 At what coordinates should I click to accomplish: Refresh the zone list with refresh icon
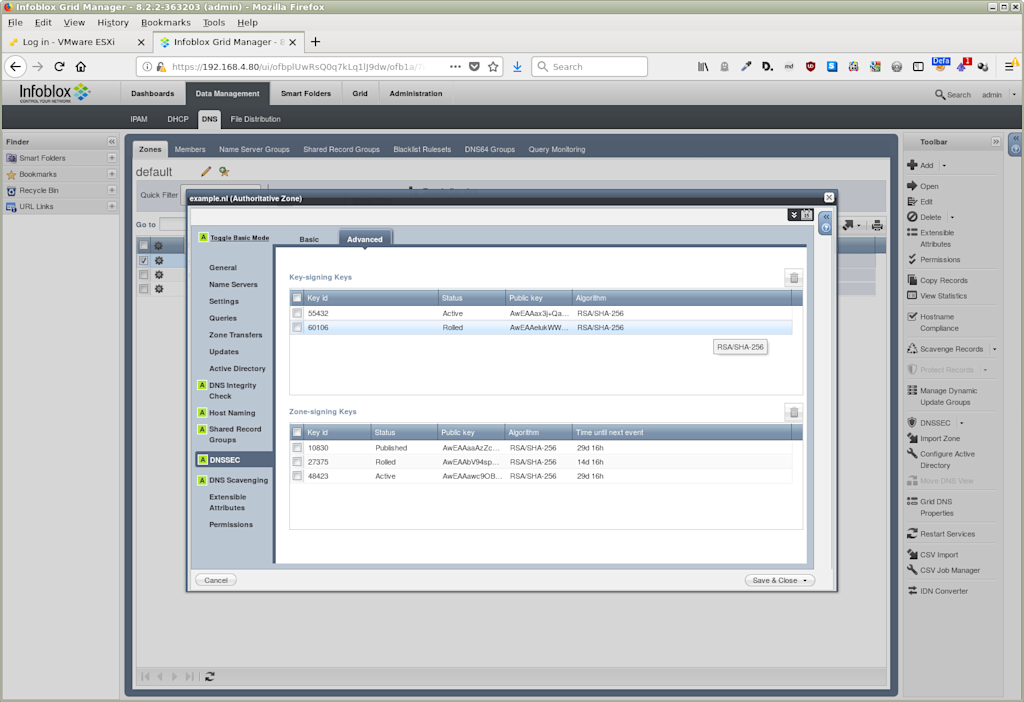click(x=210, y=677)
